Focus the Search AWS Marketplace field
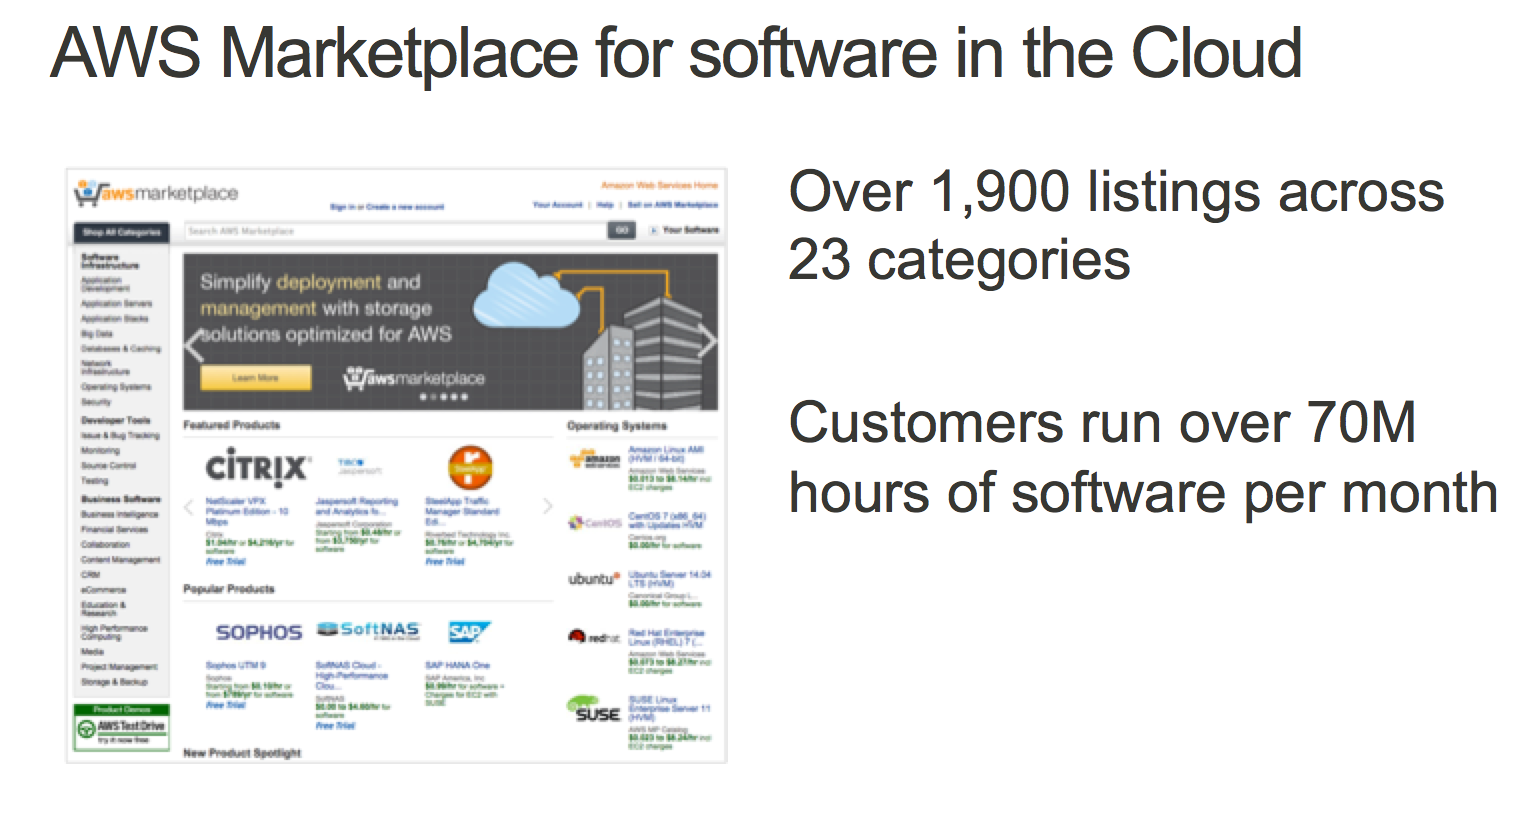This screenshot has height=826, width=1536. (x=396, y=231)
